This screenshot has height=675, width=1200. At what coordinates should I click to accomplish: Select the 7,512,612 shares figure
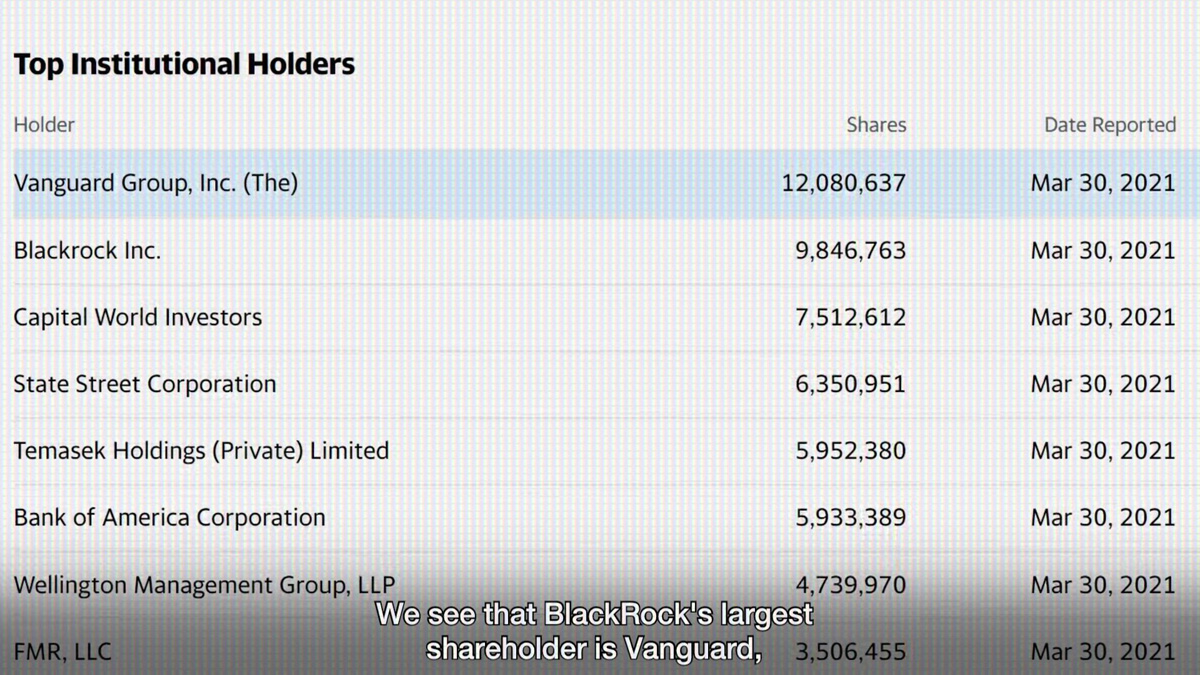click(851, 318)
